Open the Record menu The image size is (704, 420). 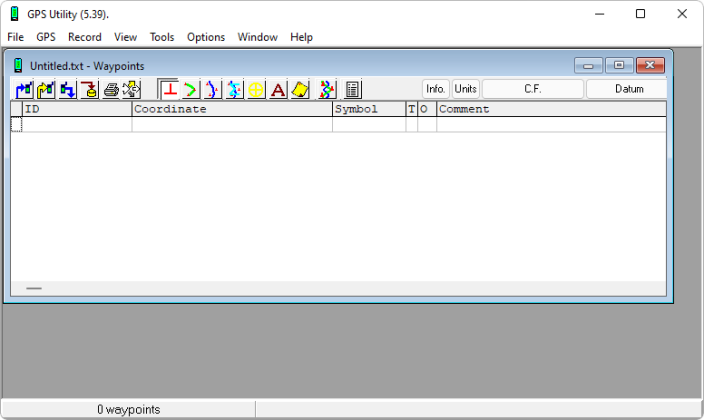coord(84,37)
